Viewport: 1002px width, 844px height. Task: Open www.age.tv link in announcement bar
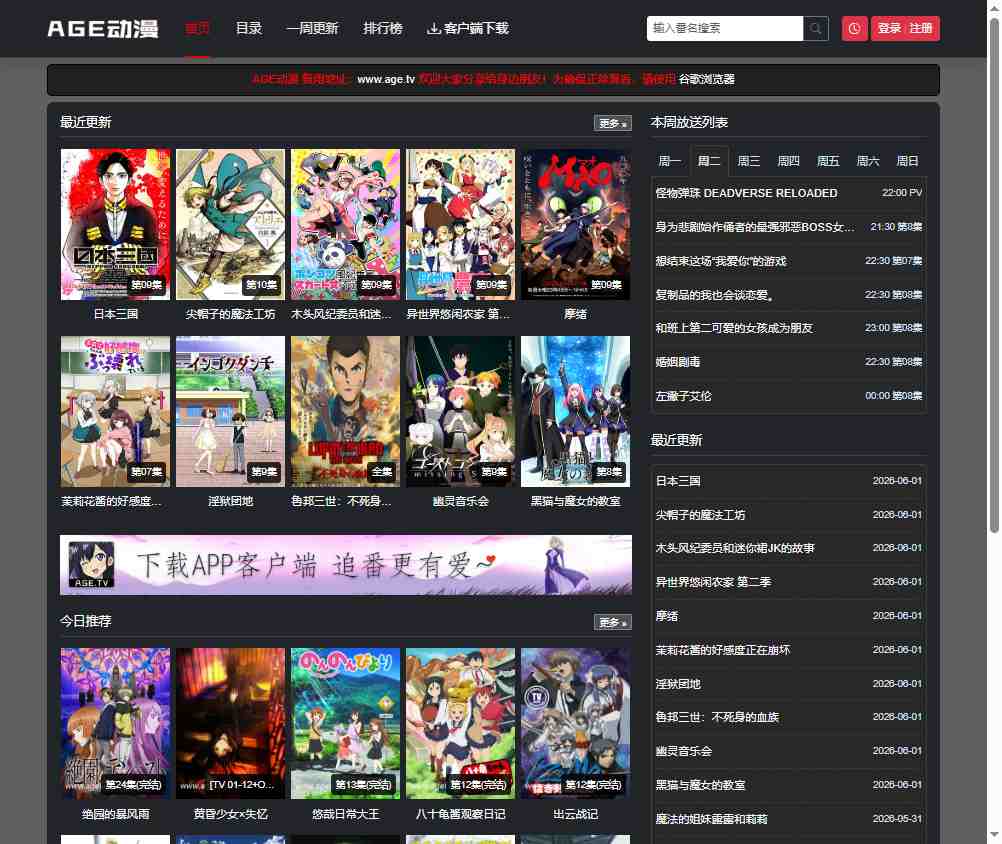coord(386,79)
